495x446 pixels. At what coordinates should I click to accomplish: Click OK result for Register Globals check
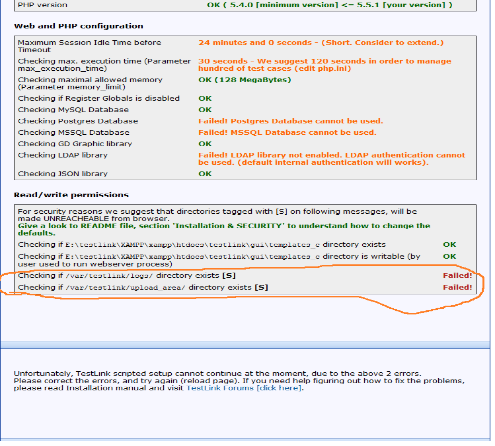205,98
